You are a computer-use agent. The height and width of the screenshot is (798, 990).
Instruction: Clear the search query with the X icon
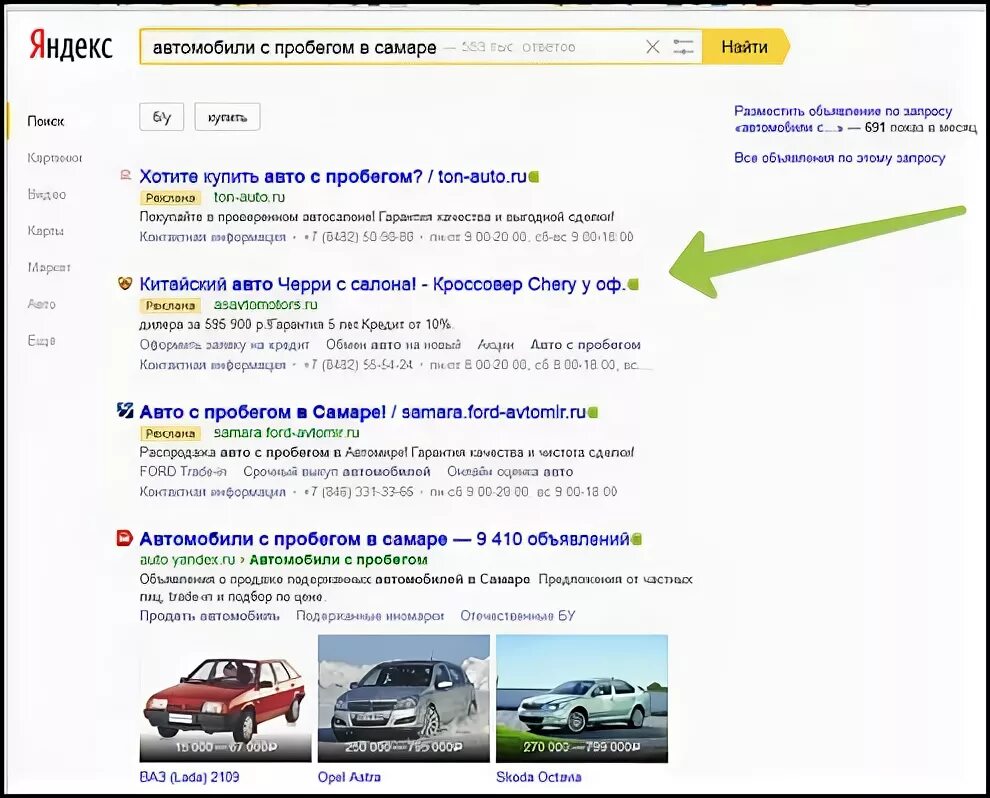[653, 47]
